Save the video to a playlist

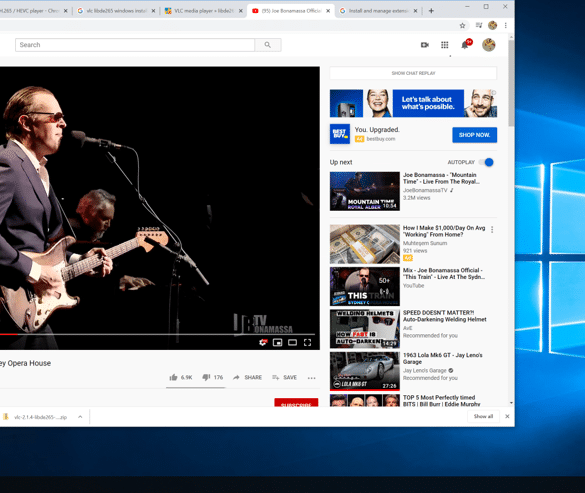point(284,377)
